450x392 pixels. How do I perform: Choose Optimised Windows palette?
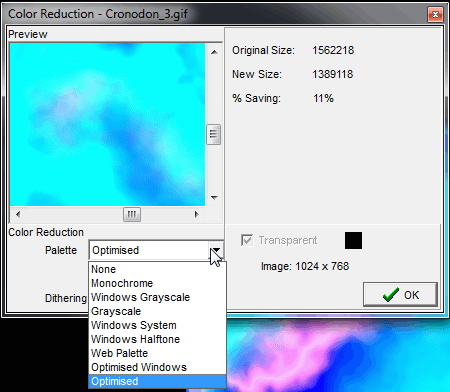coord(157,367)
